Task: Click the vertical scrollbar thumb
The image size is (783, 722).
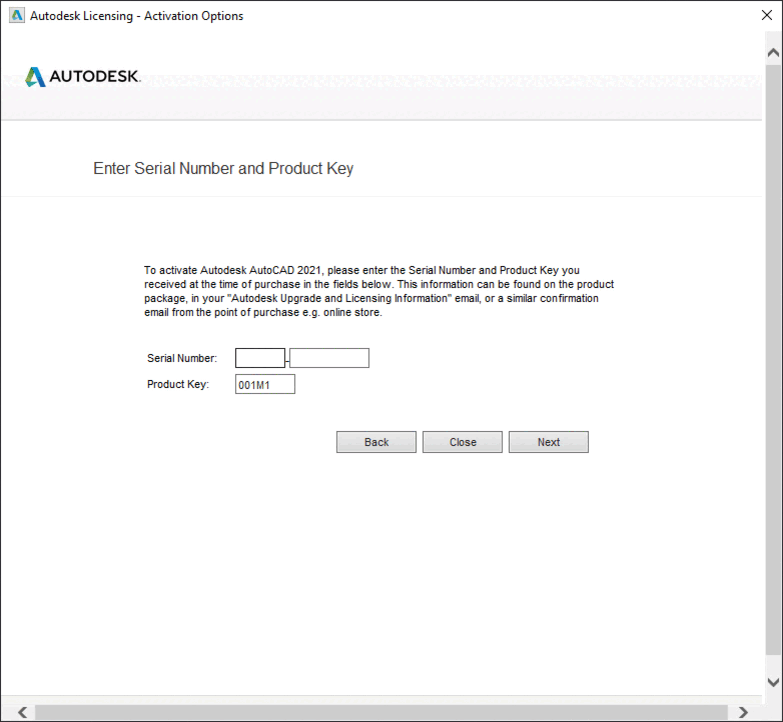Action: (x=774, y=360)
